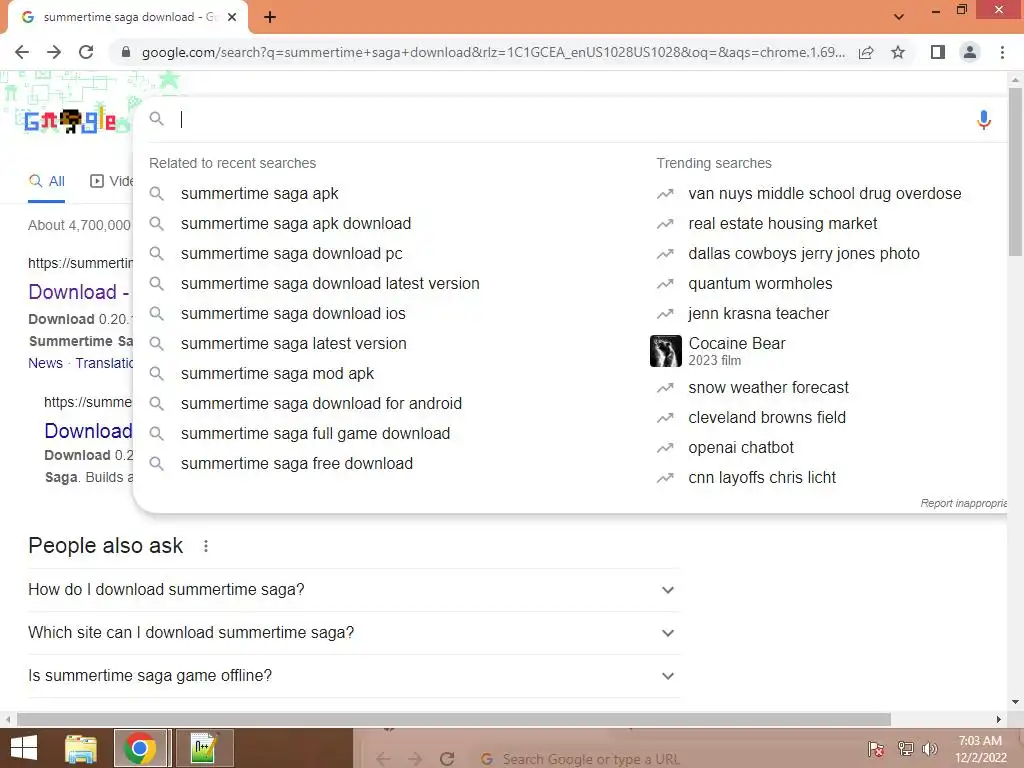Close the summertime saga download tab

(x=232, y=17)
